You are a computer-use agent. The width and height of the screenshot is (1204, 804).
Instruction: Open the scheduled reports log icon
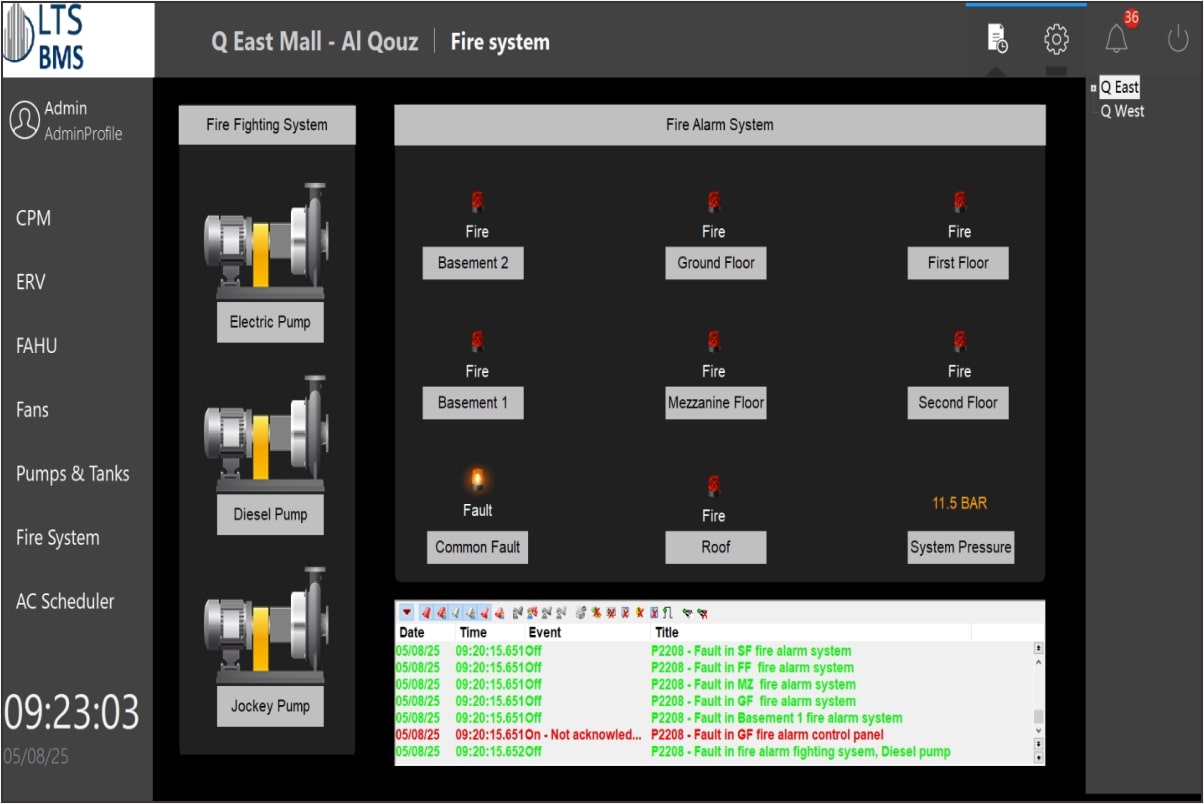point(997,39)
